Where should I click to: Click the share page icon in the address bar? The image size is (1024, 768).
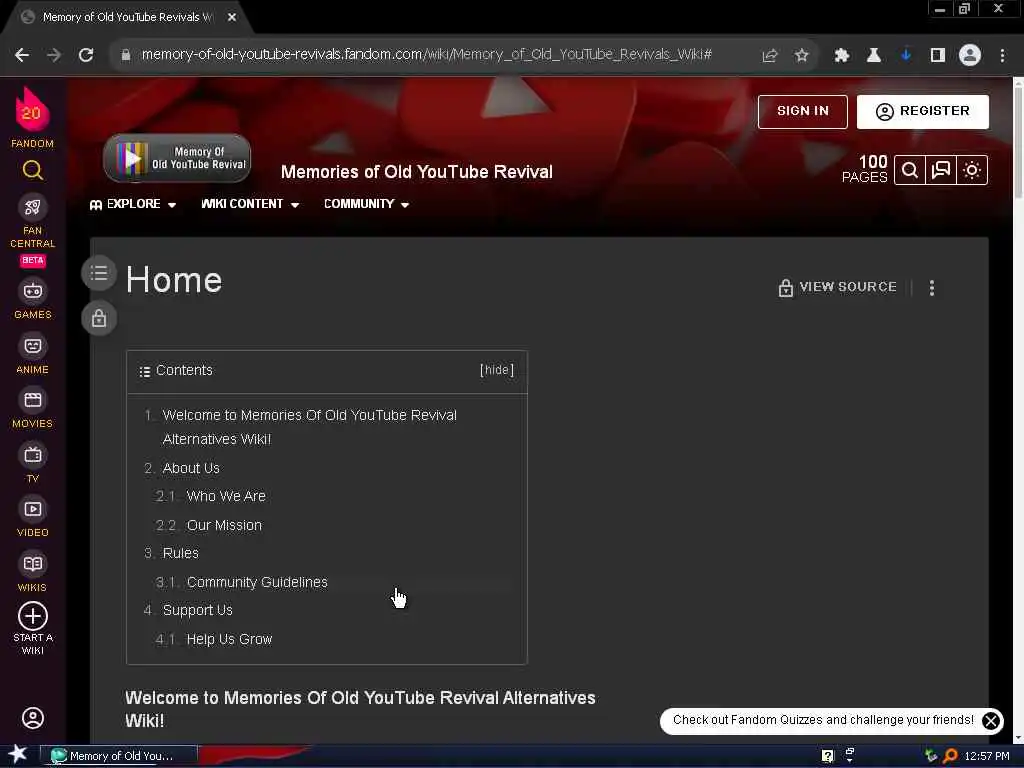tap(770, 55)
